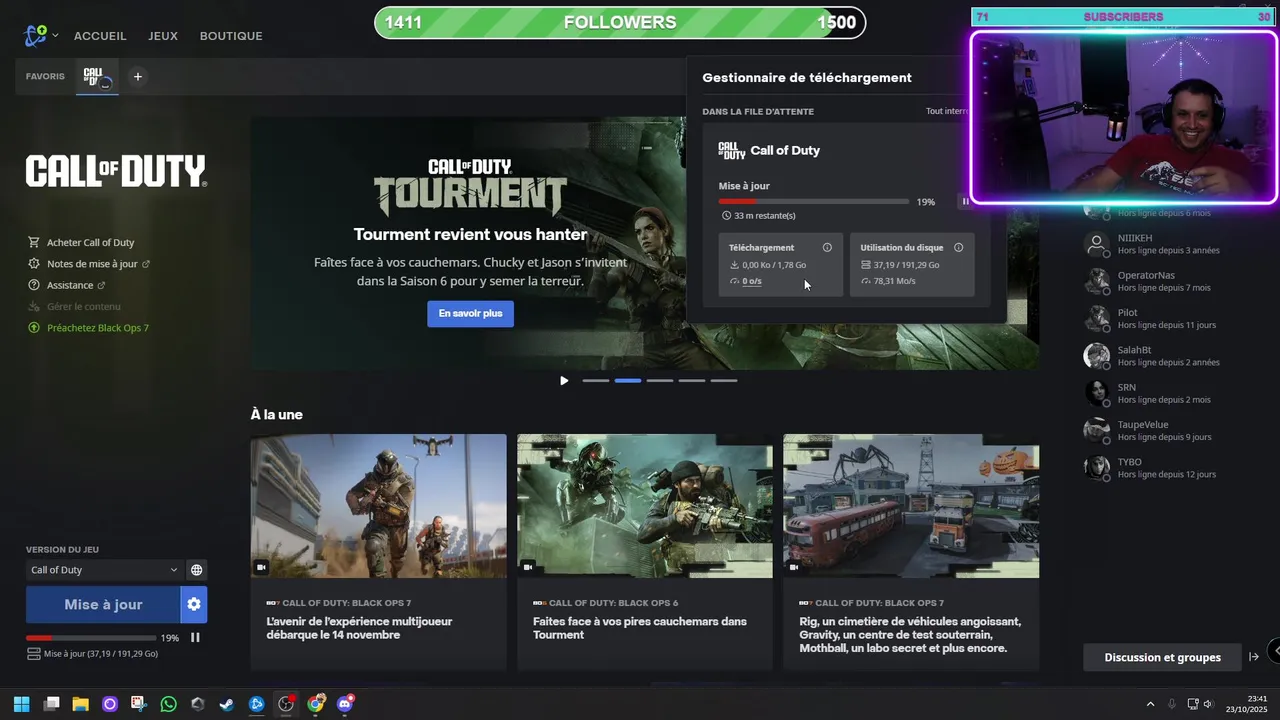1280x720 pixels.
Task: Click TYBO's avatar in friends list
Action: coord(1097,468)
